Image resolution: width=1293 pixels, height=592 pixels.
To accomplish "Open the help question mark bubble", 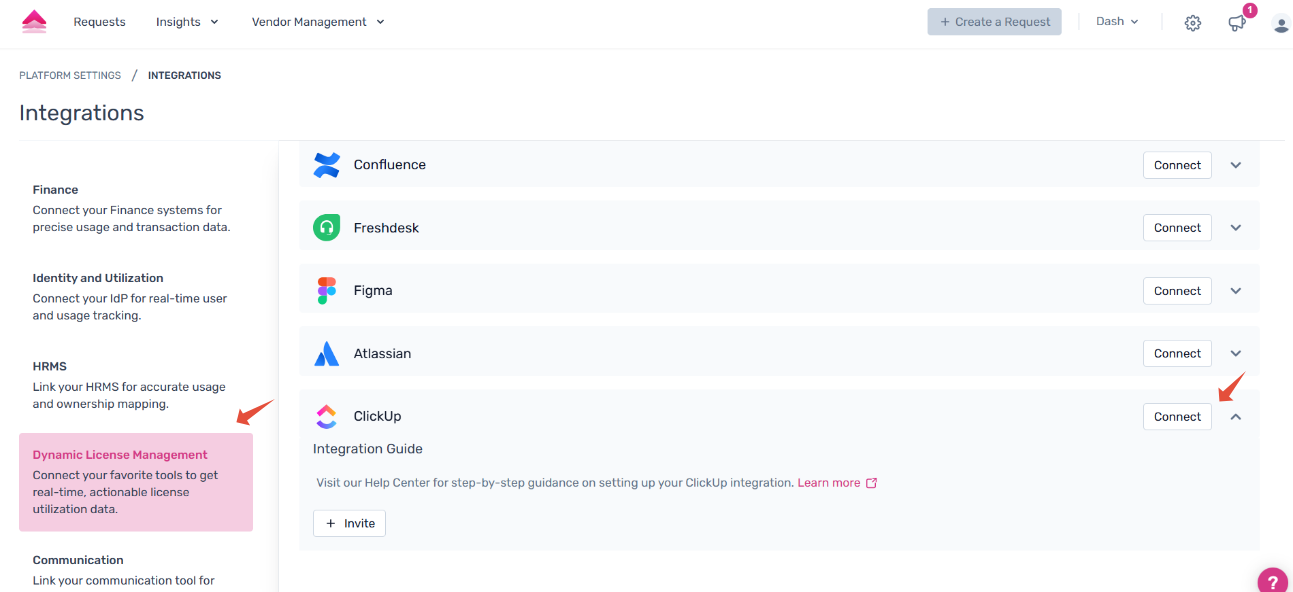I will 1272,581.
